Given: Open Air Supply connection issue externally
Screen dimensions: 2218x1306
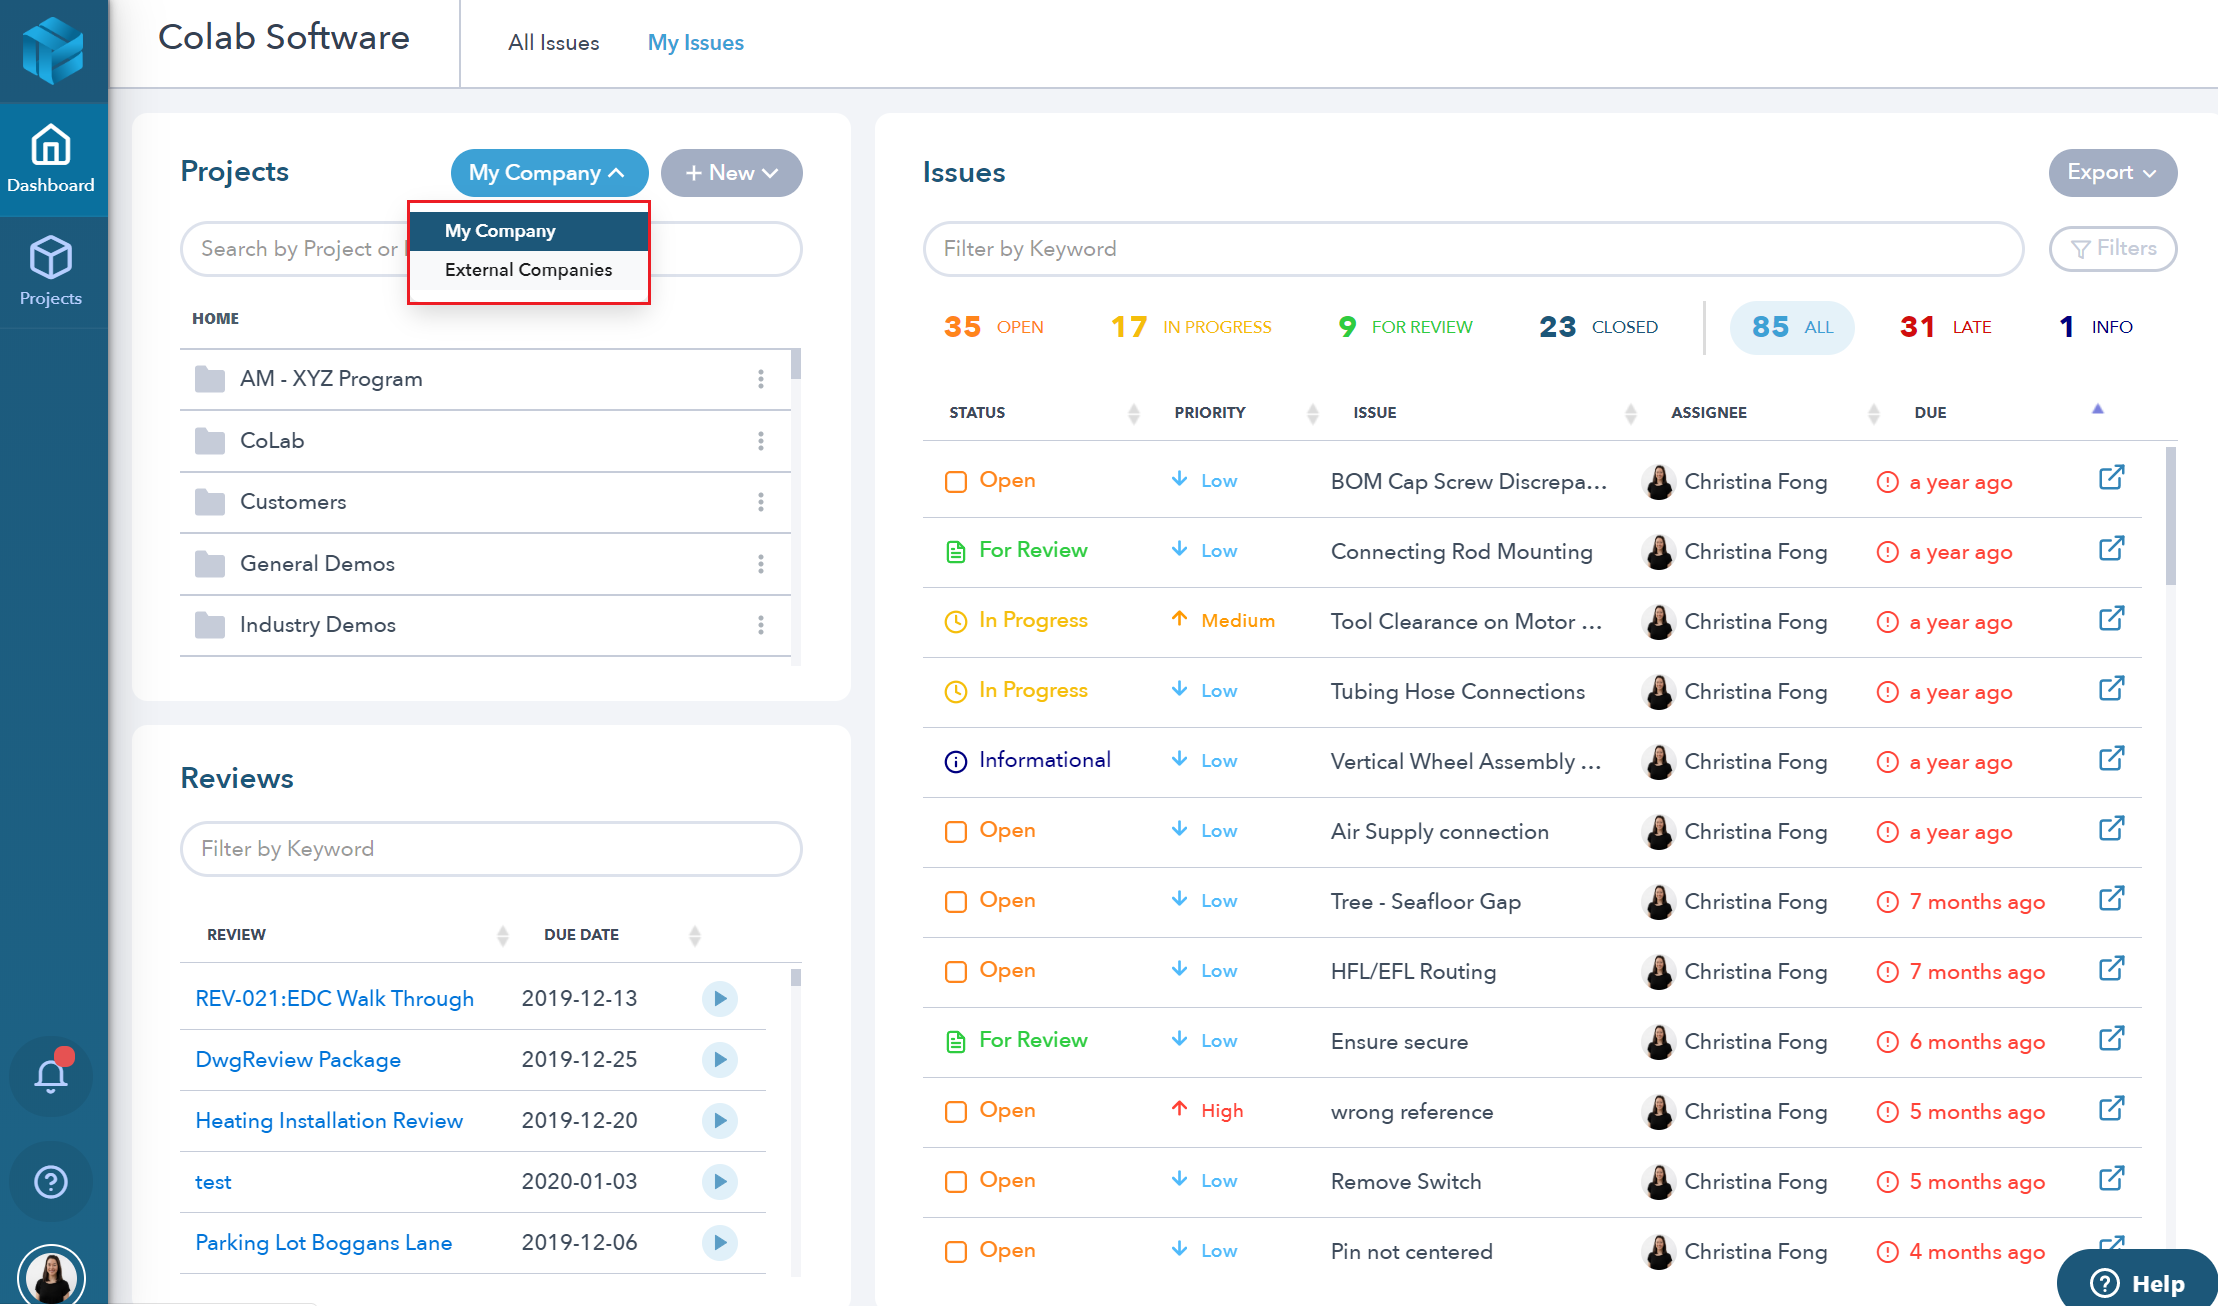Looking at the screenshot, I should 2111,829.
